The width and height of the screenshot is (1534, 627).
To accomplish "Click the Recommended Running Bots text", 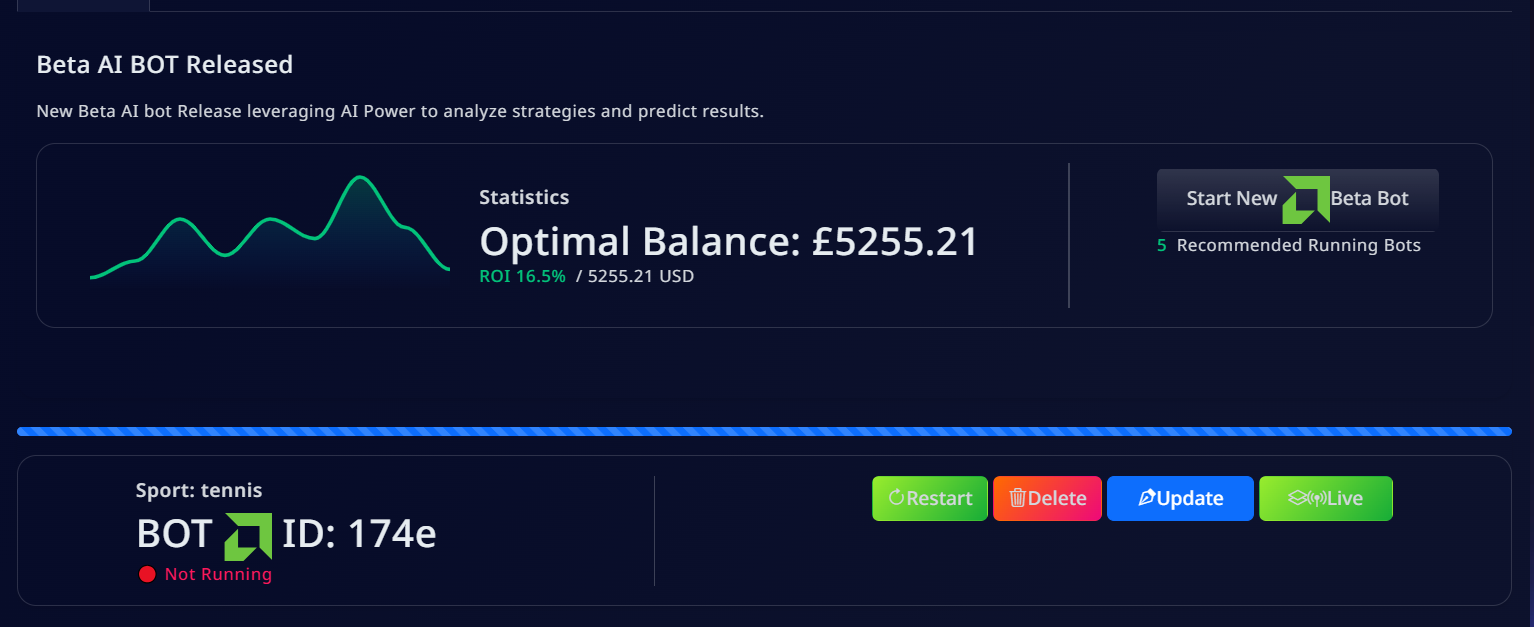I will pos(1298,245).
